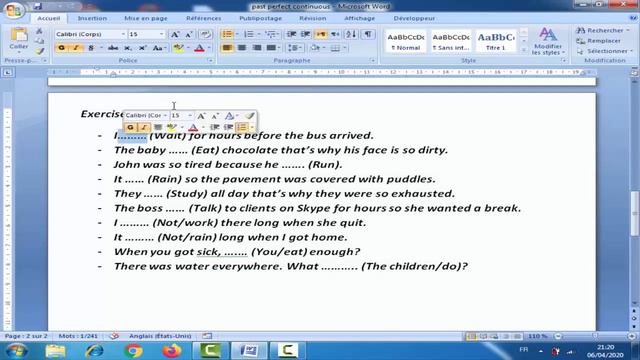Image resolution: width=640 pixels, height=360 pixels.
Task: Toggle italic (I) in the ribbon
Action: [76, 48]
